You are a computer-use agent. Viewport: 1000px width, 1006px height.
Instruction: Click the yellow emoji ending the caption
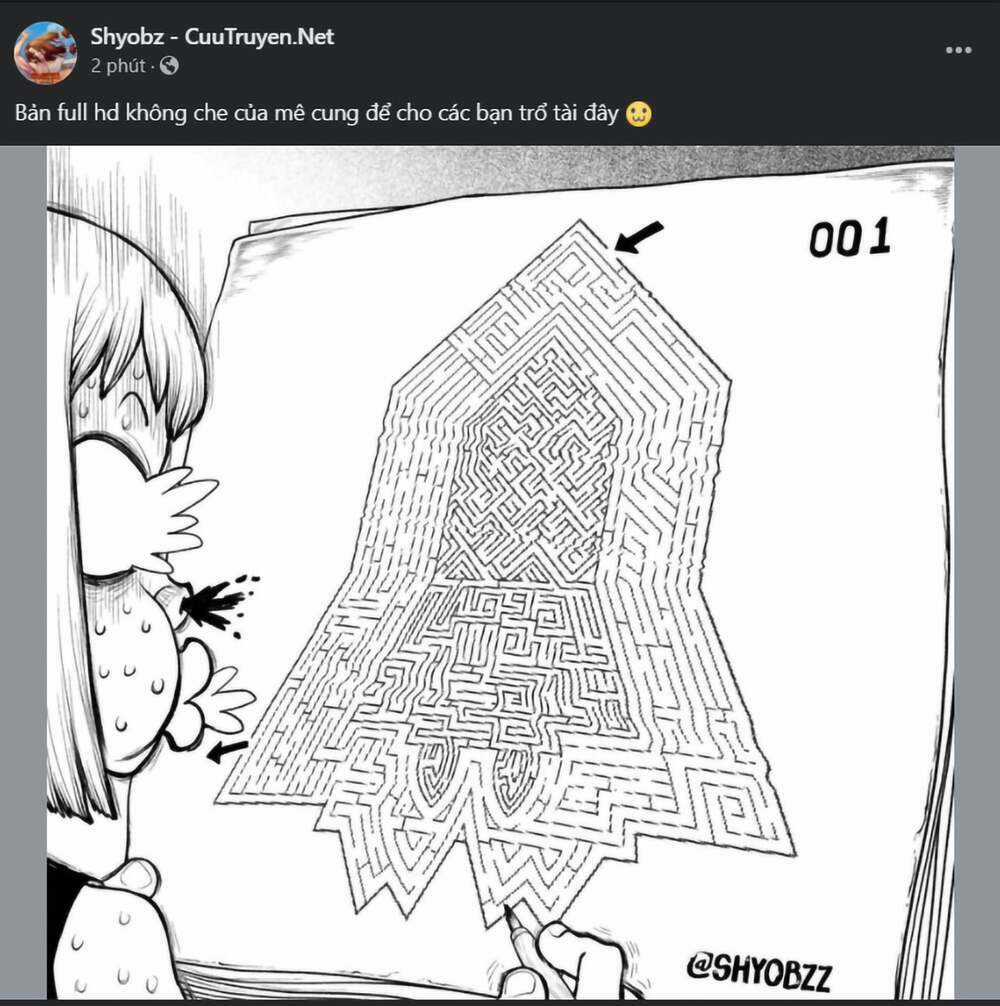click(x=638, y=114)
